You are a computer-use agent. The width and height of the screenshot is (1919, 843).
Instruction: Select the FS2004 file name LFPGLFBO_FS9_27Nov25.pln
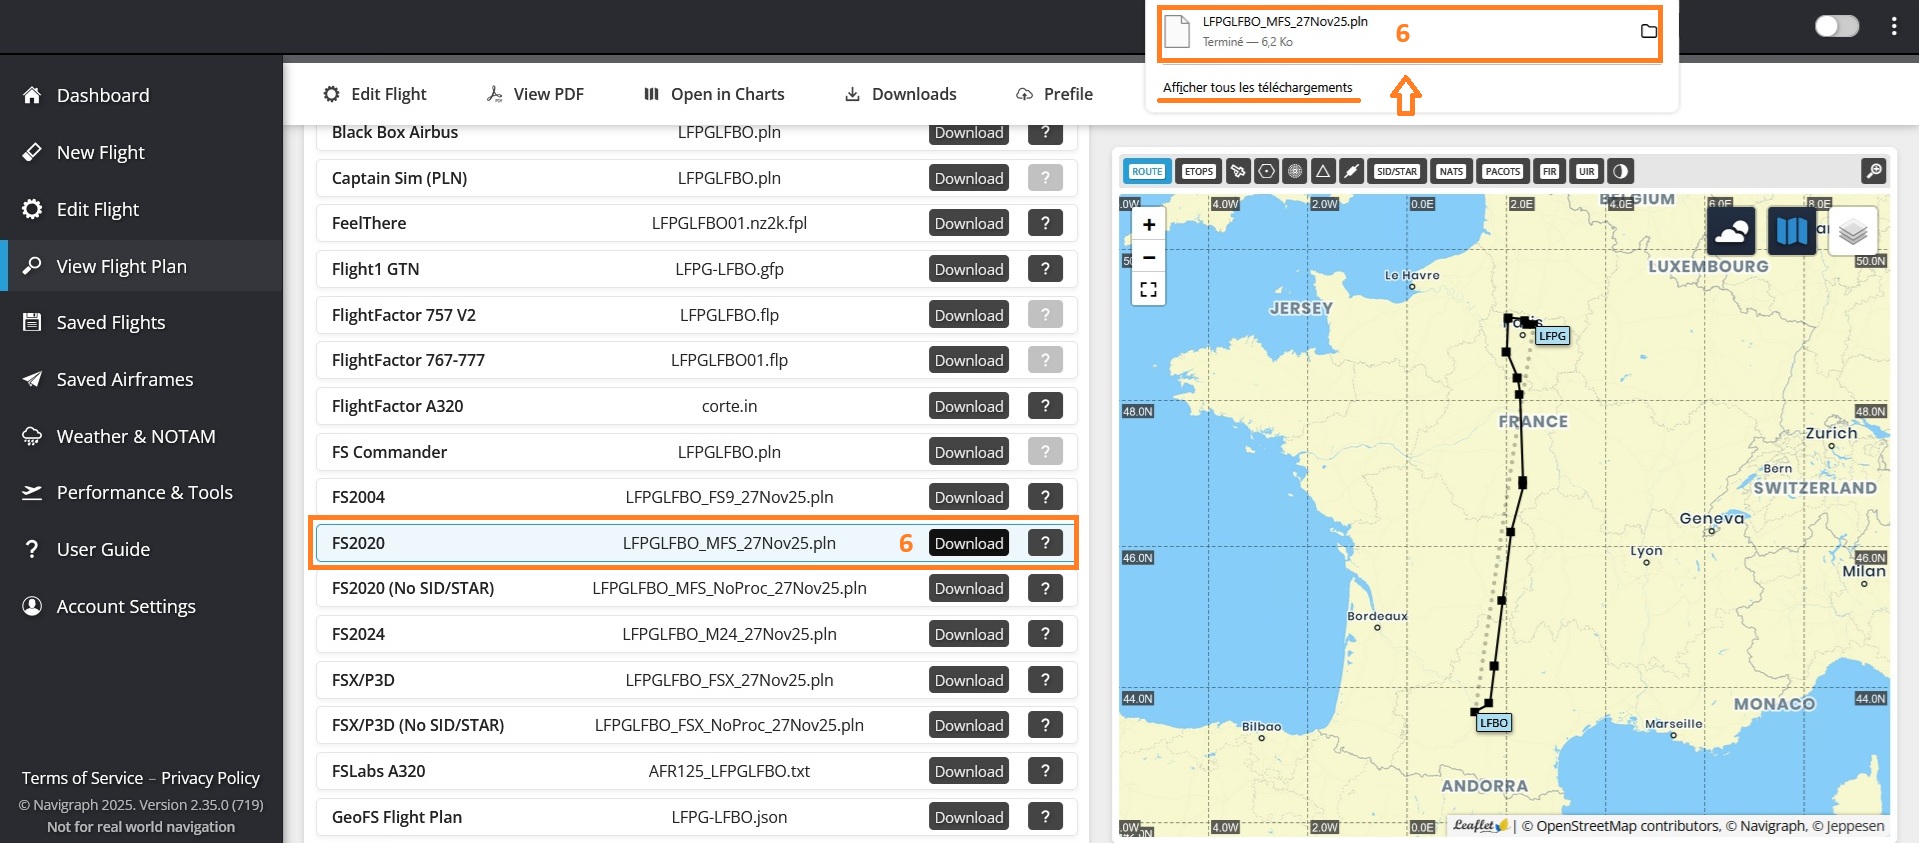click(x=729, y=497)
